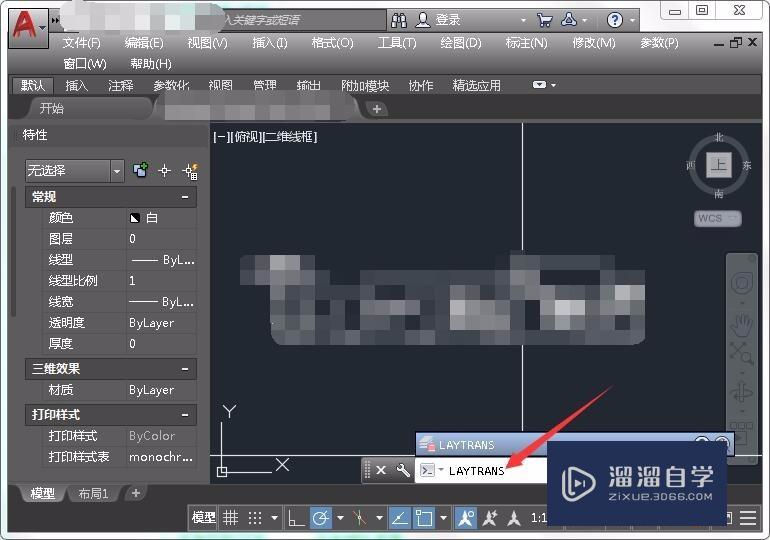The height and width of the screenshot is (540, 770).
Task: Open object snap dropdown arrow
Action: point(443,518)
